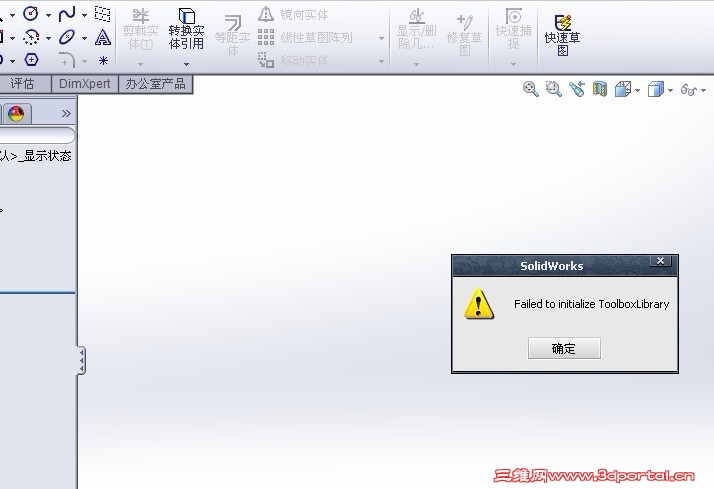This screenshot has height=489, width=714.
Task: Switch to the DimXpert tab
Action: [x=85, y=84]
